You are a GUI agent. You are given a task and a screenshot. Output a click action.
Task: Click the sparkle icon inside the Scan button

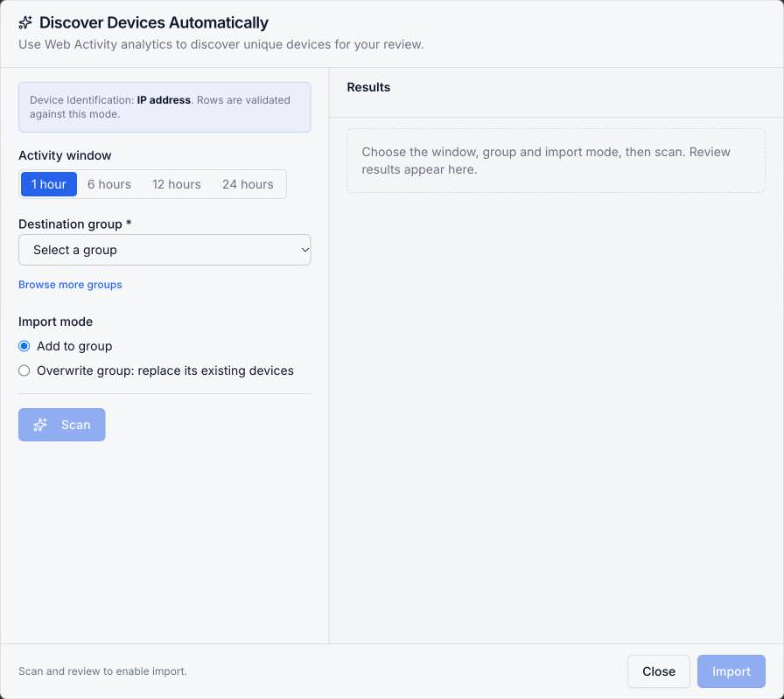[40, 424]
